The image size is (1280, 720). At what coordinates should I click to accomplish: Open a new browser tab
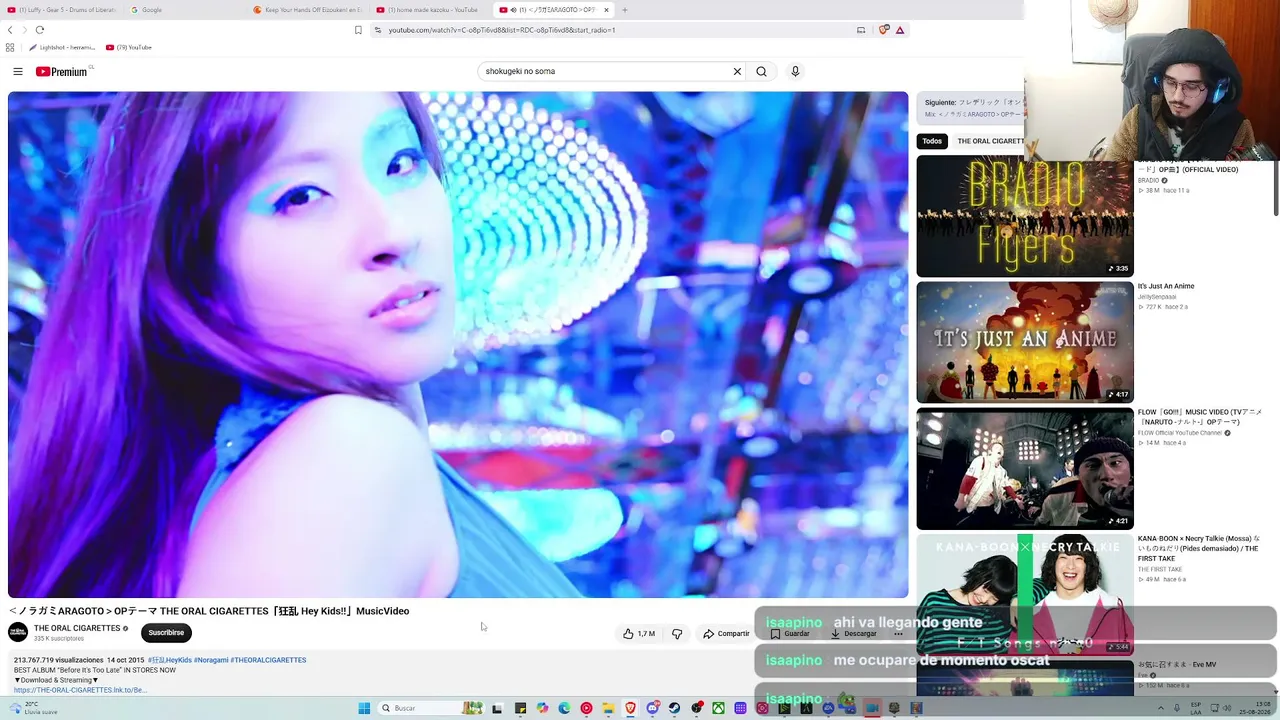624,10
